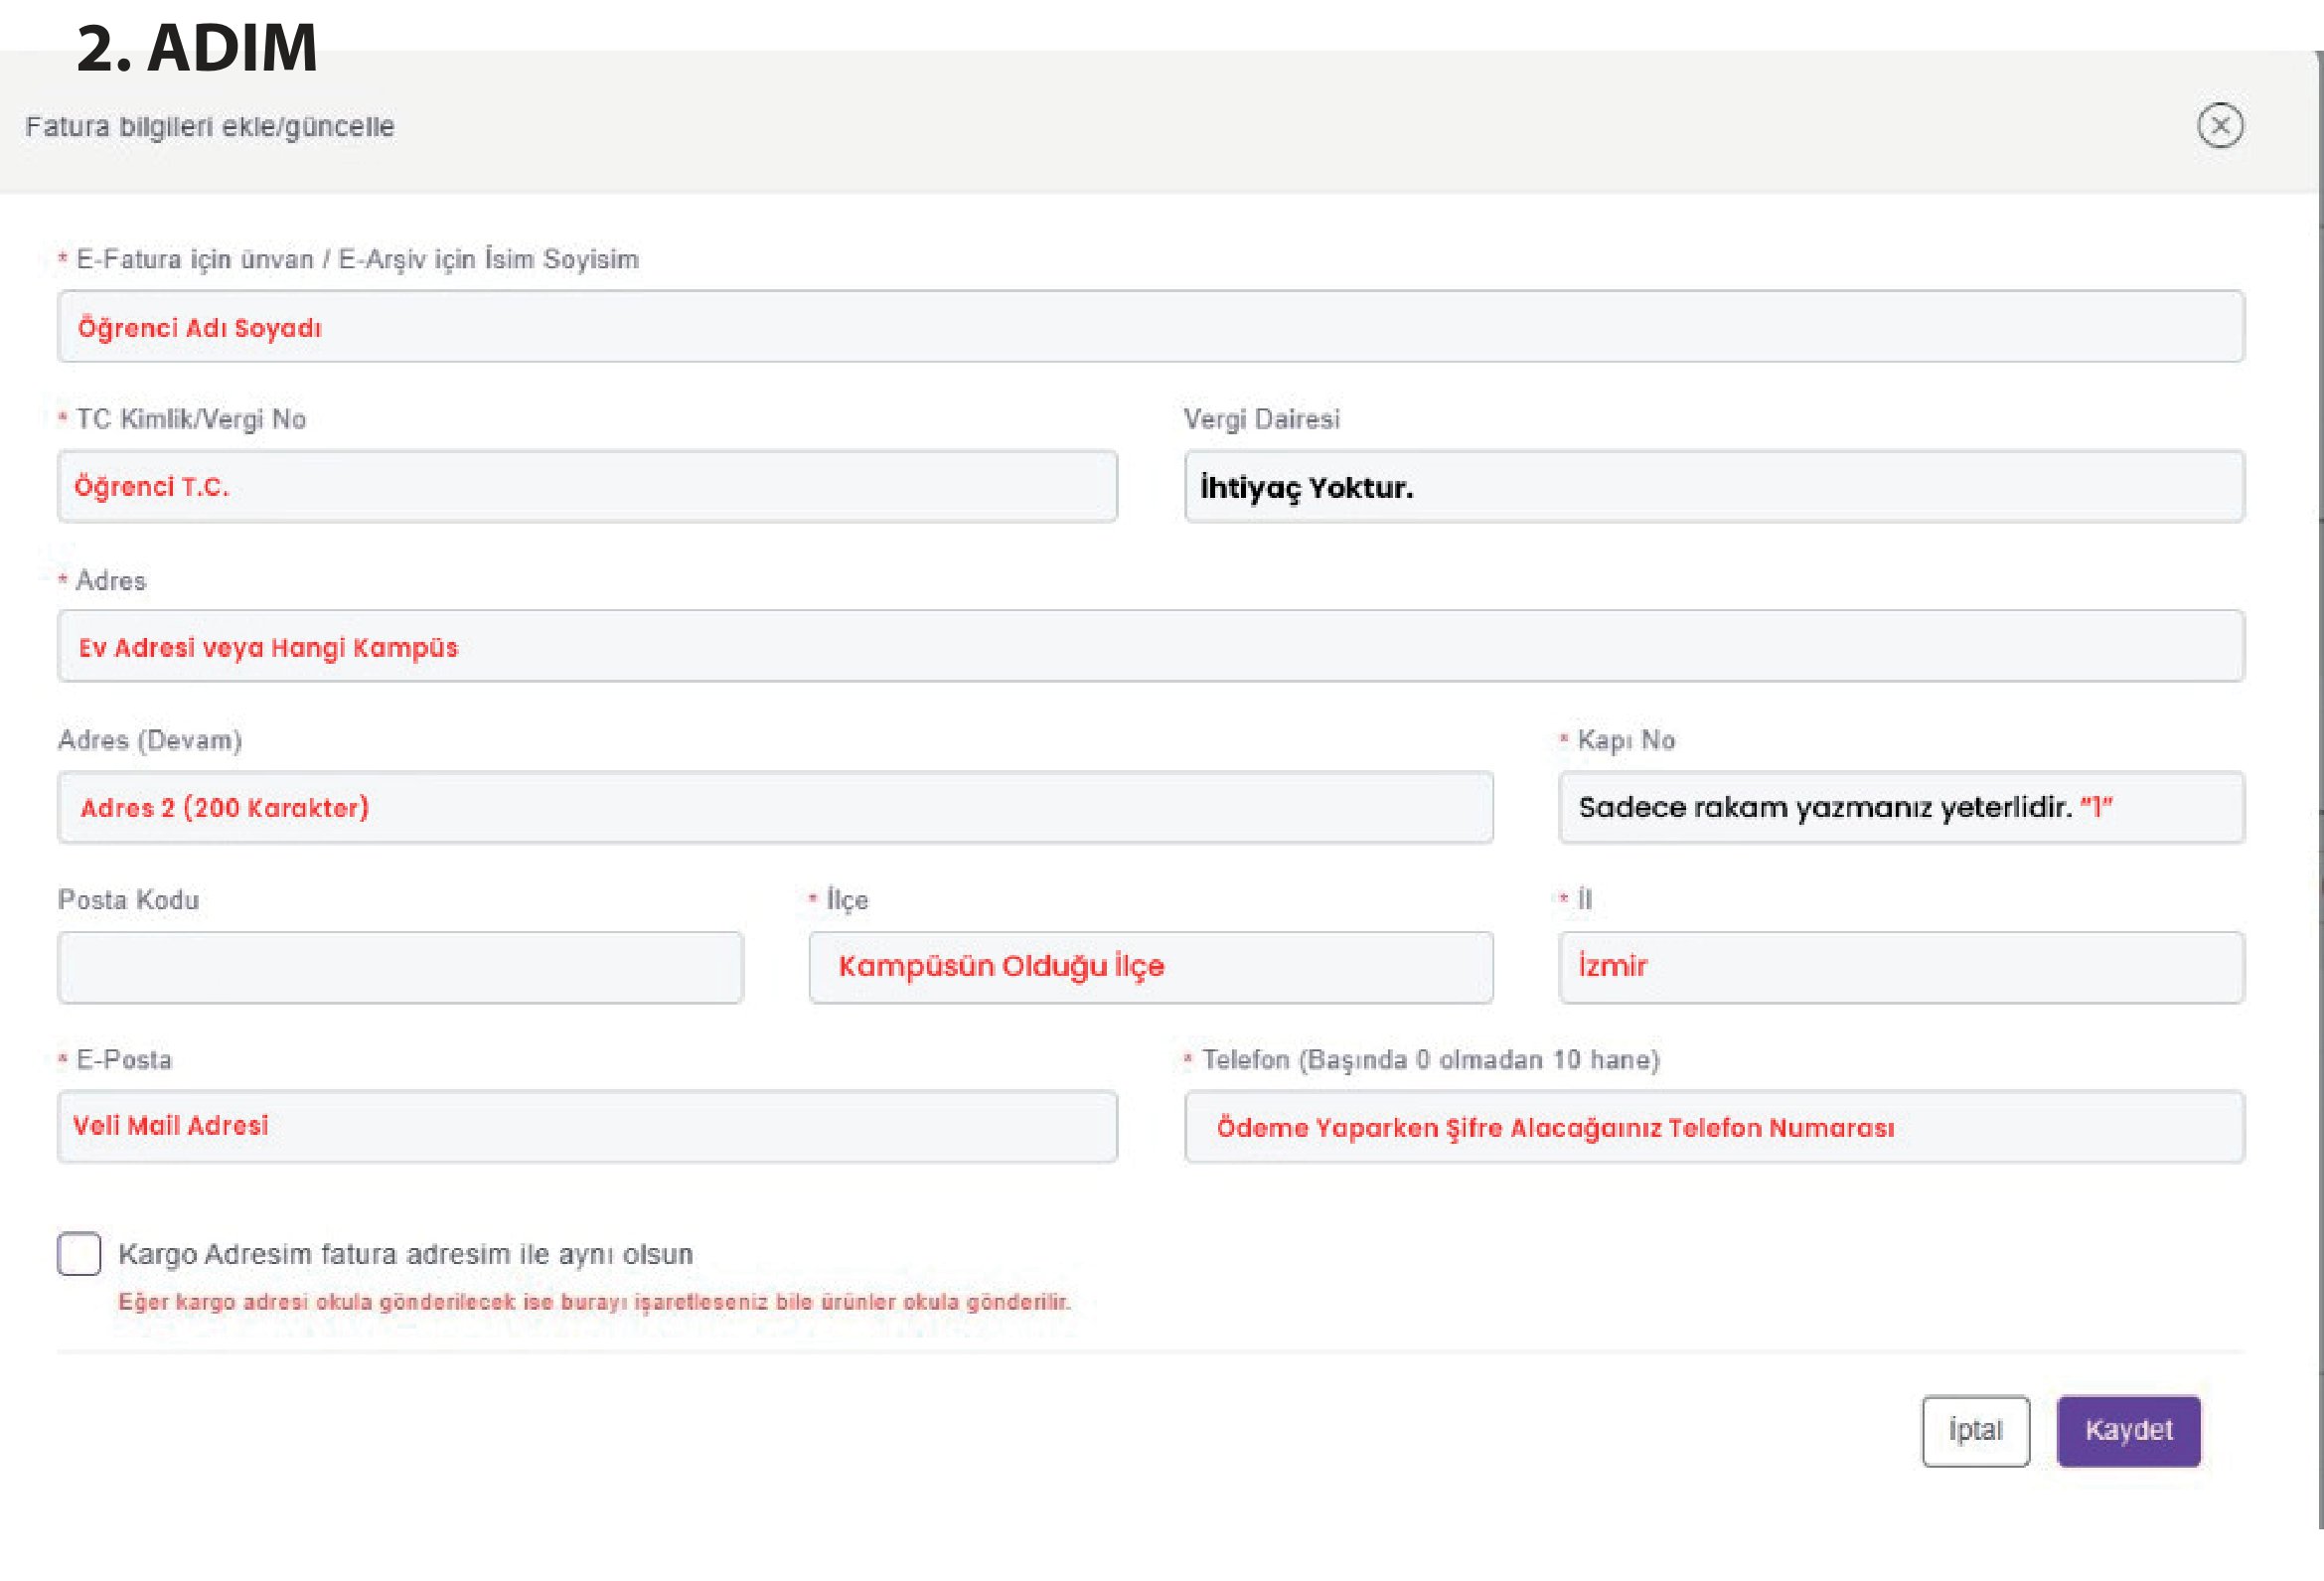Click the İptal button

pyautogui.click(x=1975, y=1430)
